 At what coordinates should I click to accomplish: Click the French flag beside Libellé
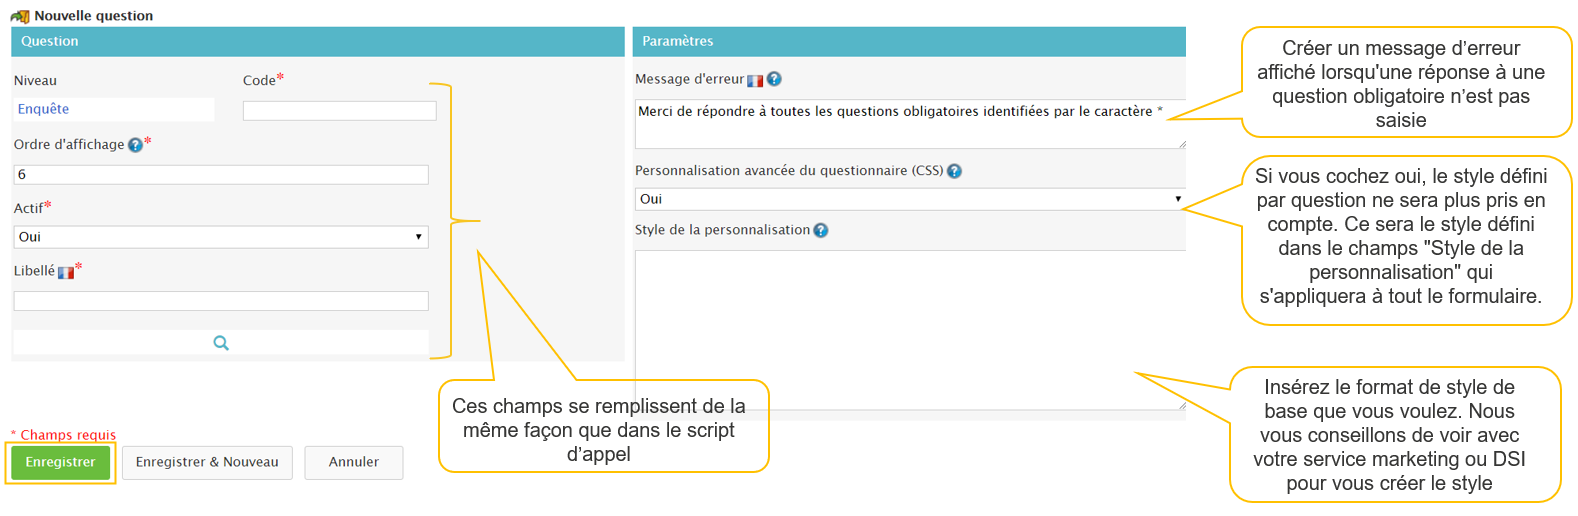tap(66, 272)
